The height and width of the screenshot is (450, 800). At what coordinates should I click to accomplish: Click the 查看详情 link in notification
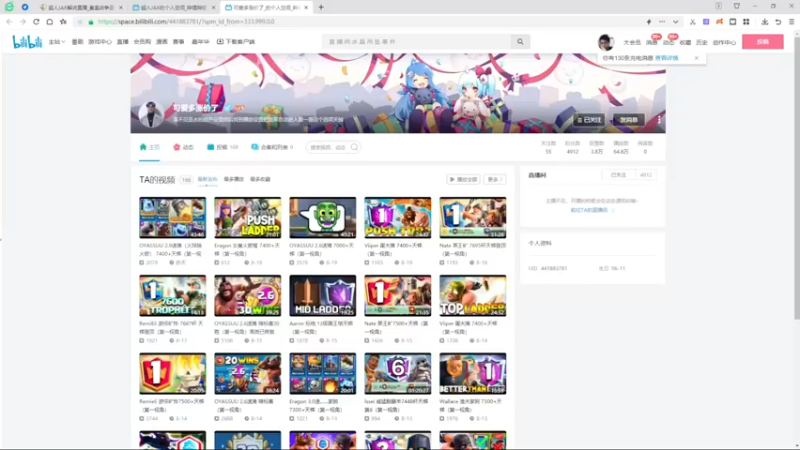(x=667, y=58)
